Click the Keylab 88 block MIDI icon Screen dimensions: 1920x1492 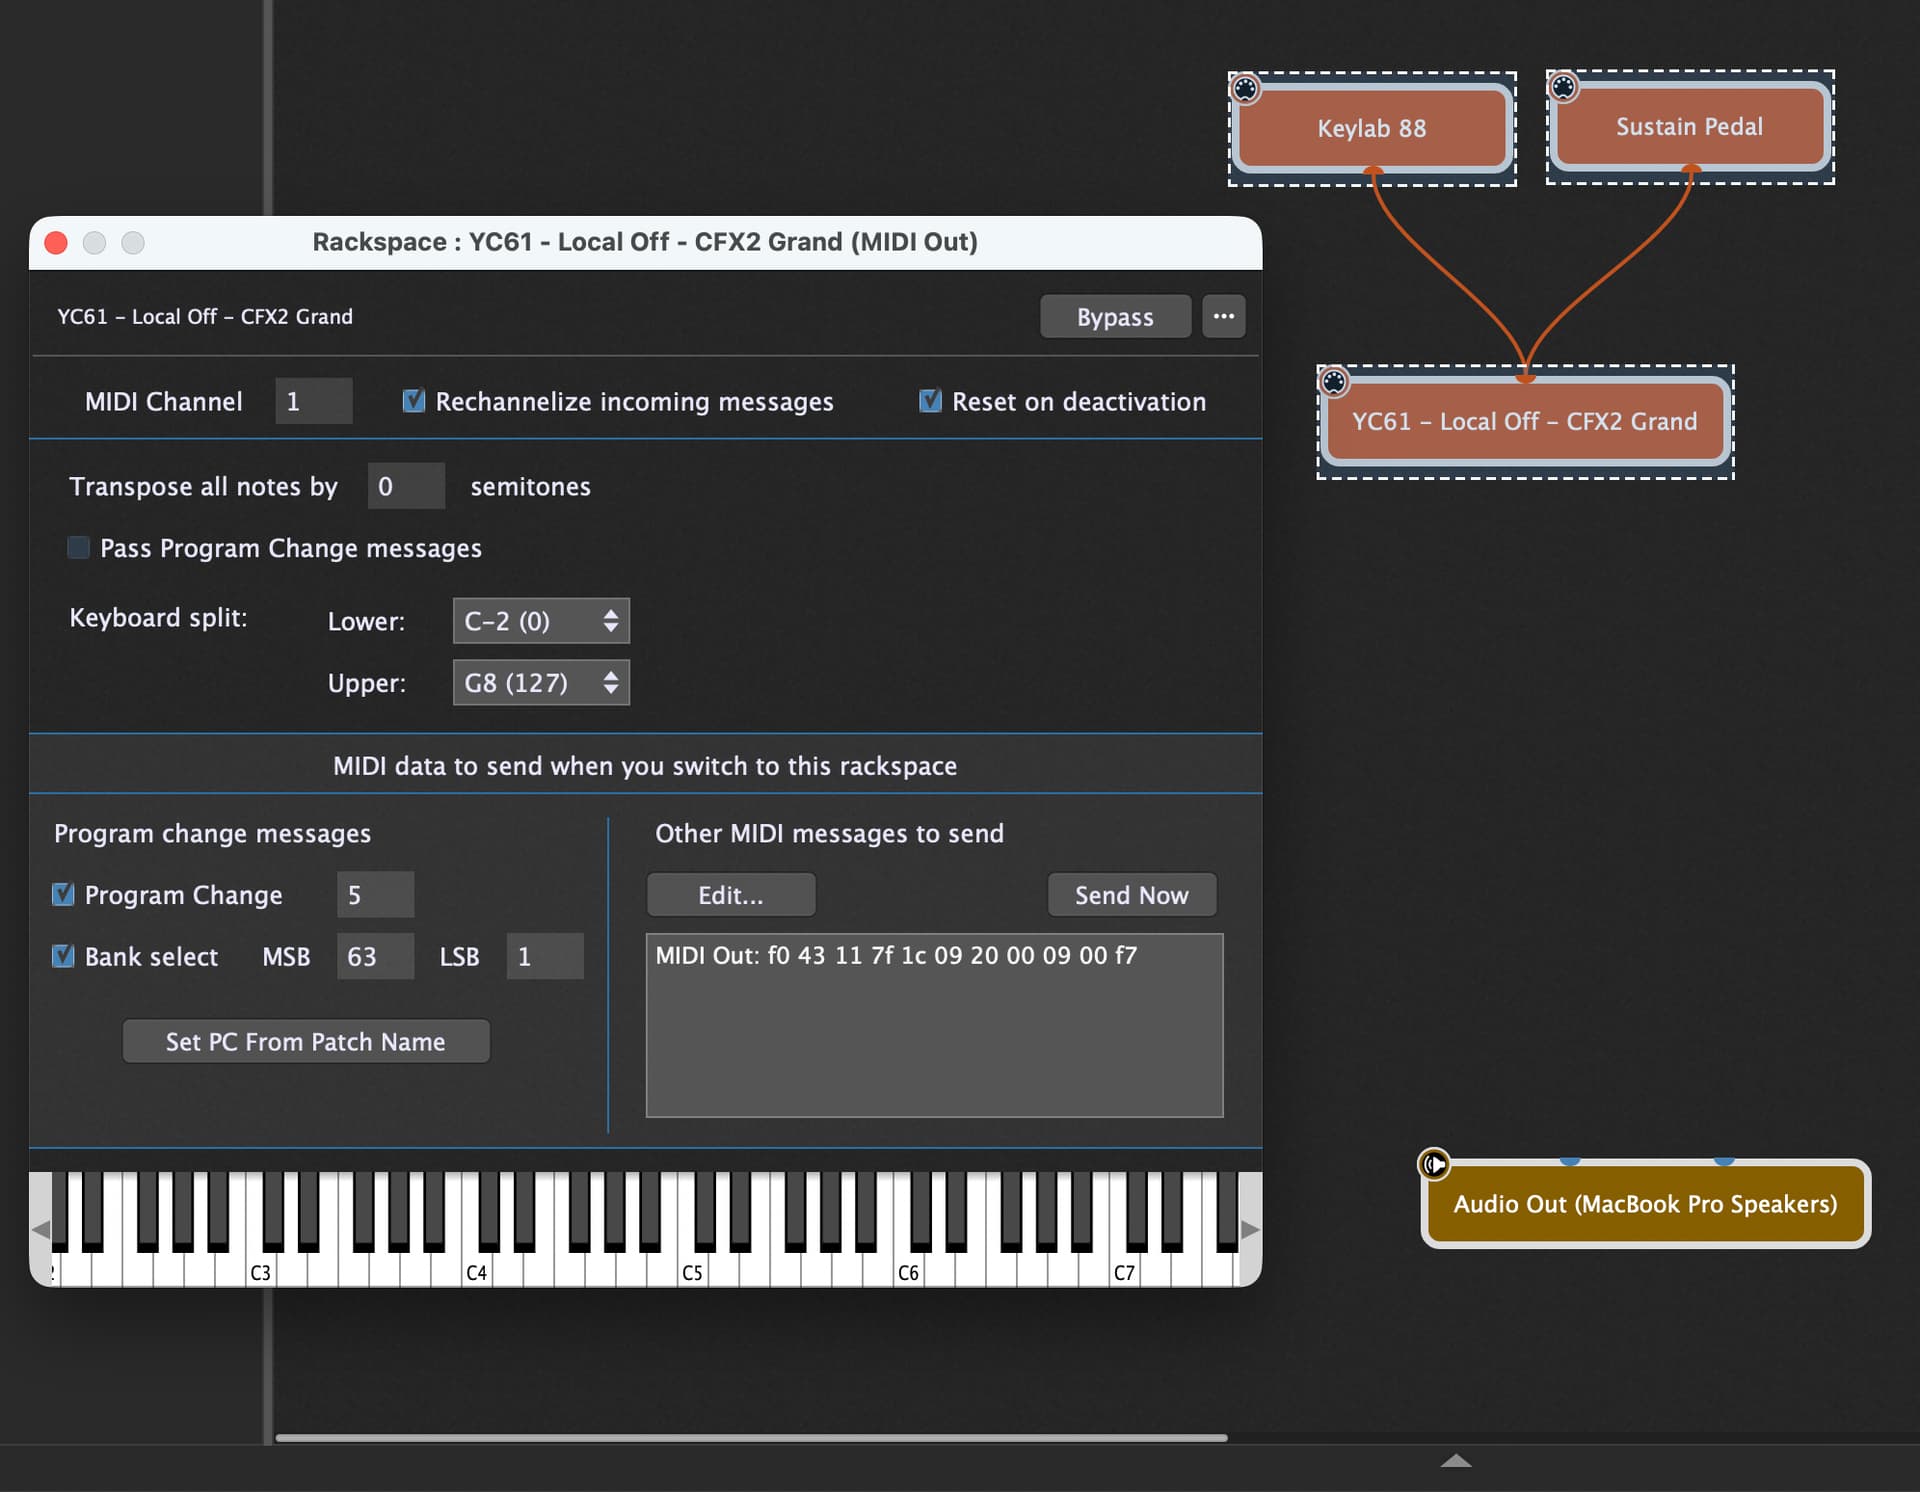click(1245, 89)
